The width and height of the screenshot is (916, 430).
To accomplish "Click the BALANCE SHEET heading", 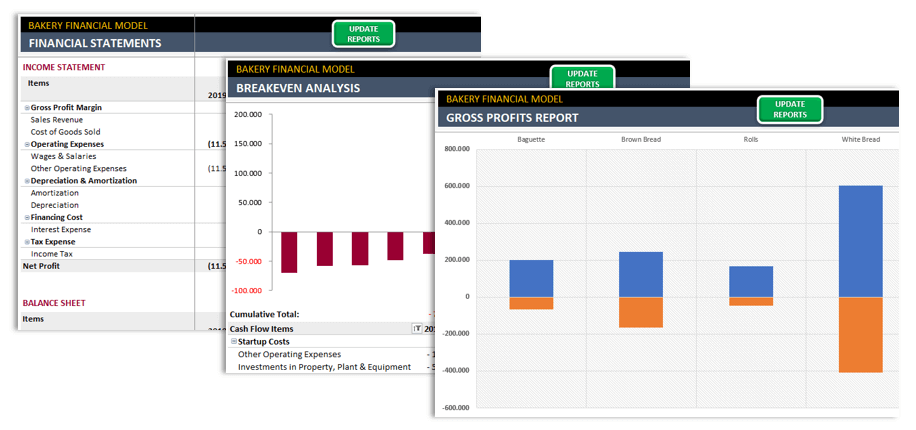I will point(54,303).
